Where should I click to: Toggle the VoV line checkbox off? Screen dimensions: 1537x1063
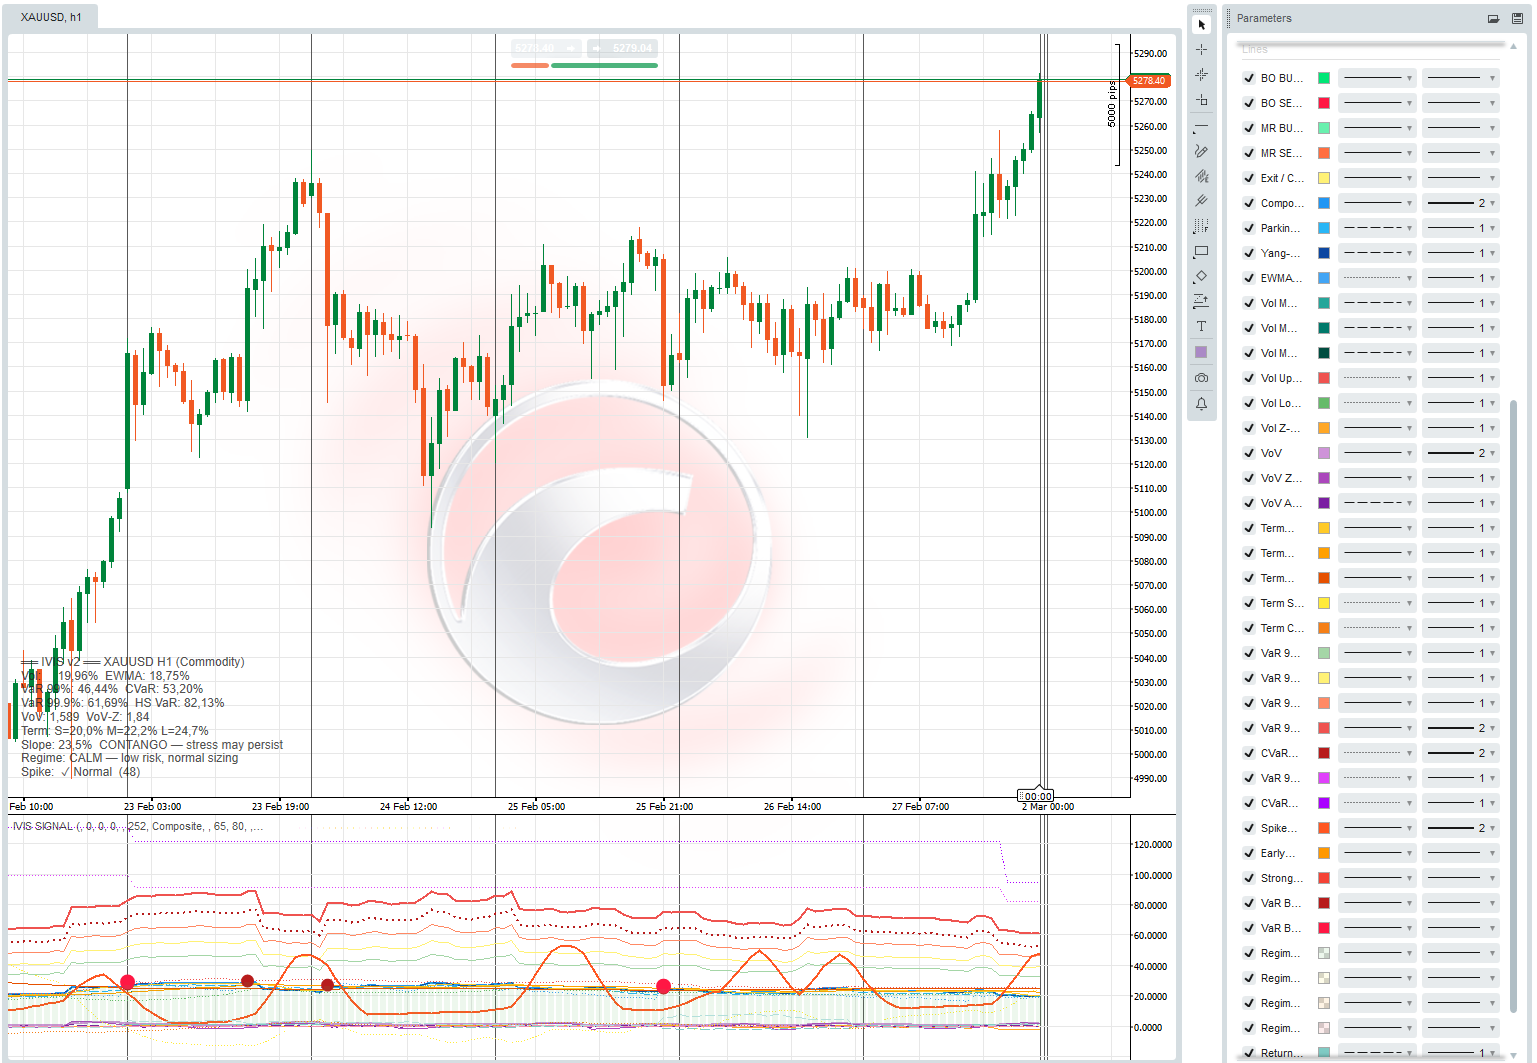pyautogui.click(x=1248, y=453)
